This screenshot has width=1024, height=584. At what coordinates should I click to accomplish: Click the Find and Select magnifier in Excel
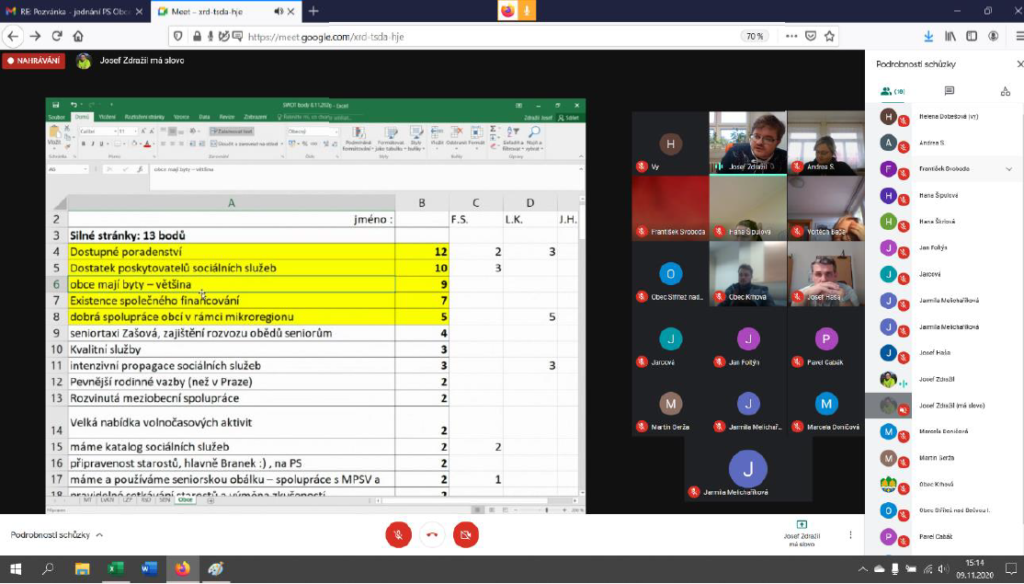click(x=534, y=133)
